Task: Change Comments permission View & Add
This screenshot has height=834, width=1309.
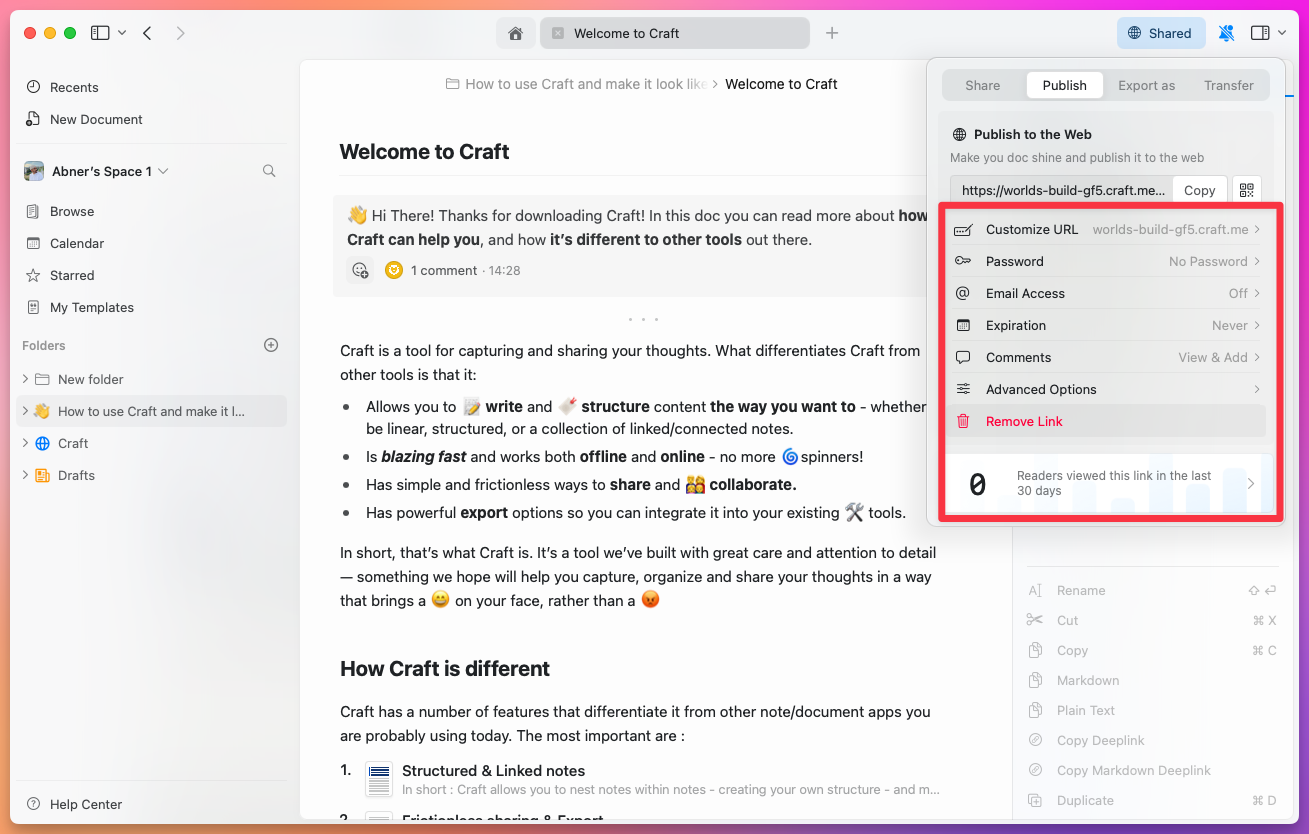Action: (1106, 357)
